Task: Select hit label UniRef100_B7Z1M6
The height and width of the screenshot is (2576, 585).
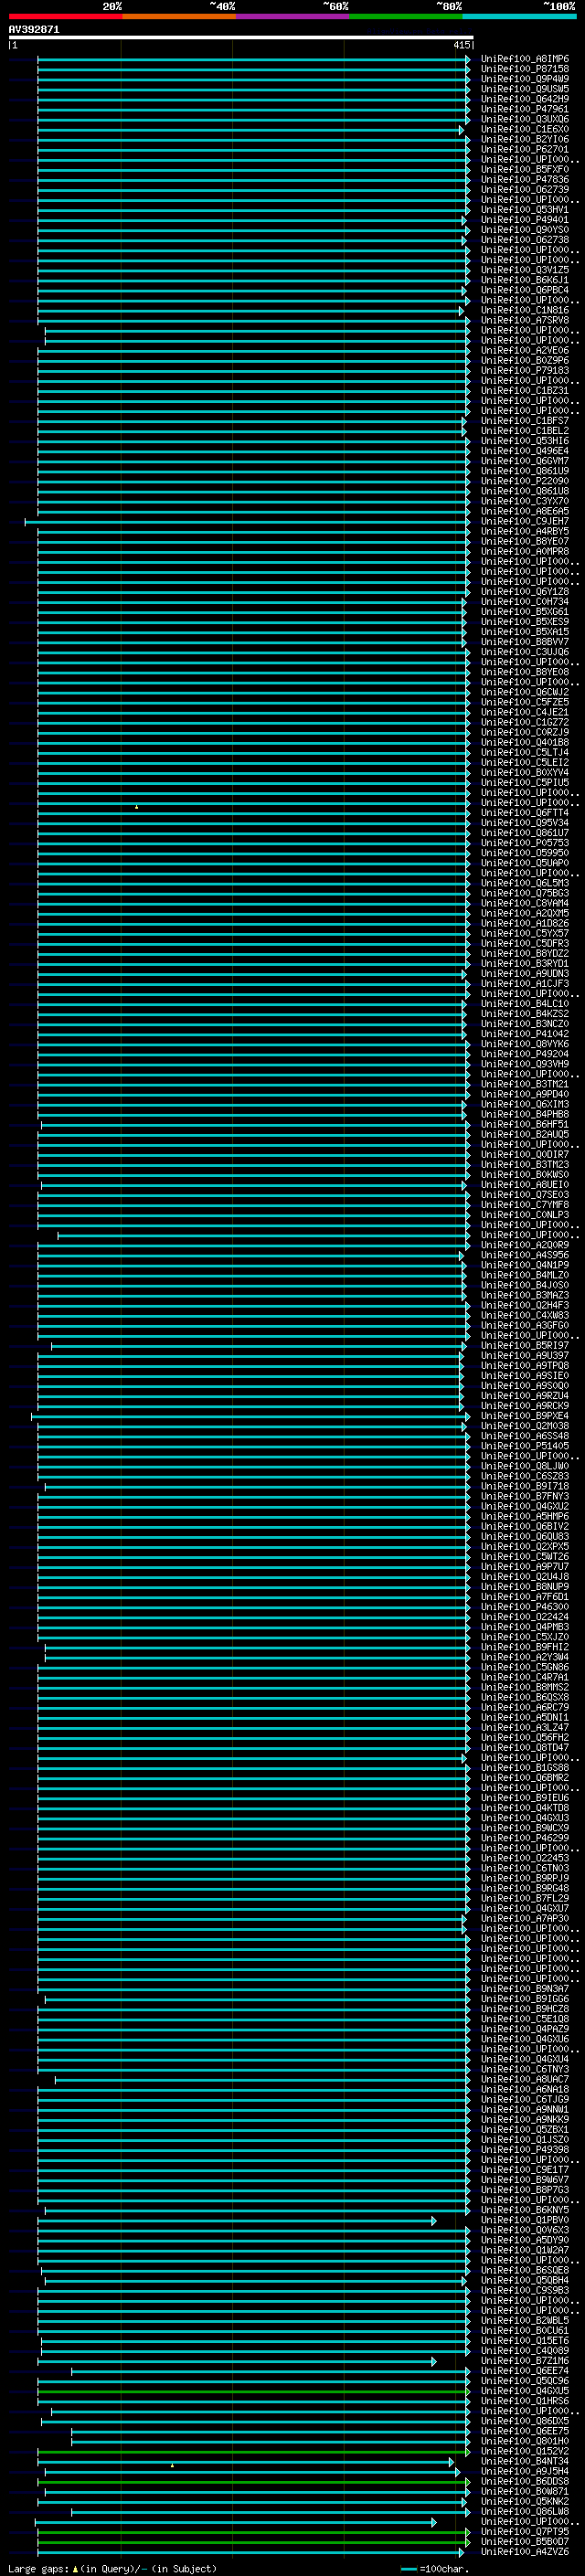Action: click(525, 2360)
